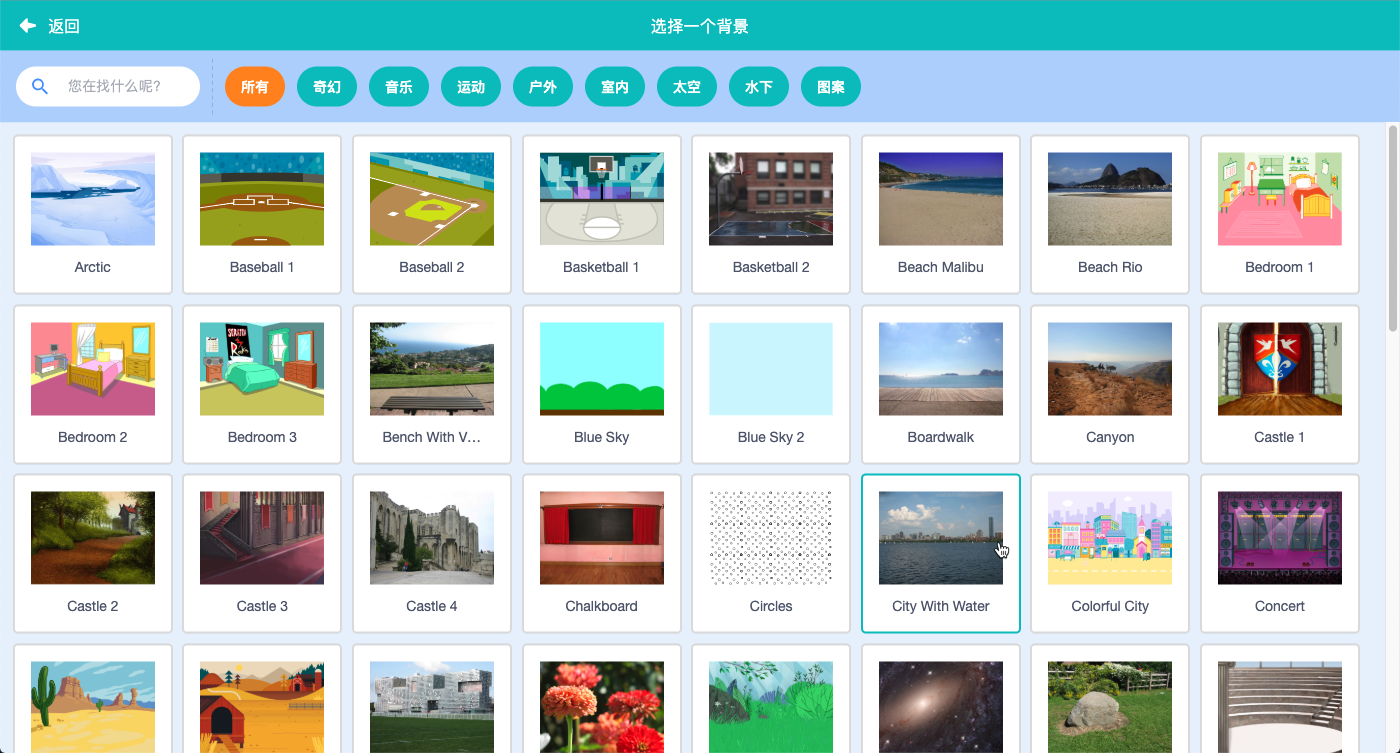Switch to the 室内 filter

(615, 87)
